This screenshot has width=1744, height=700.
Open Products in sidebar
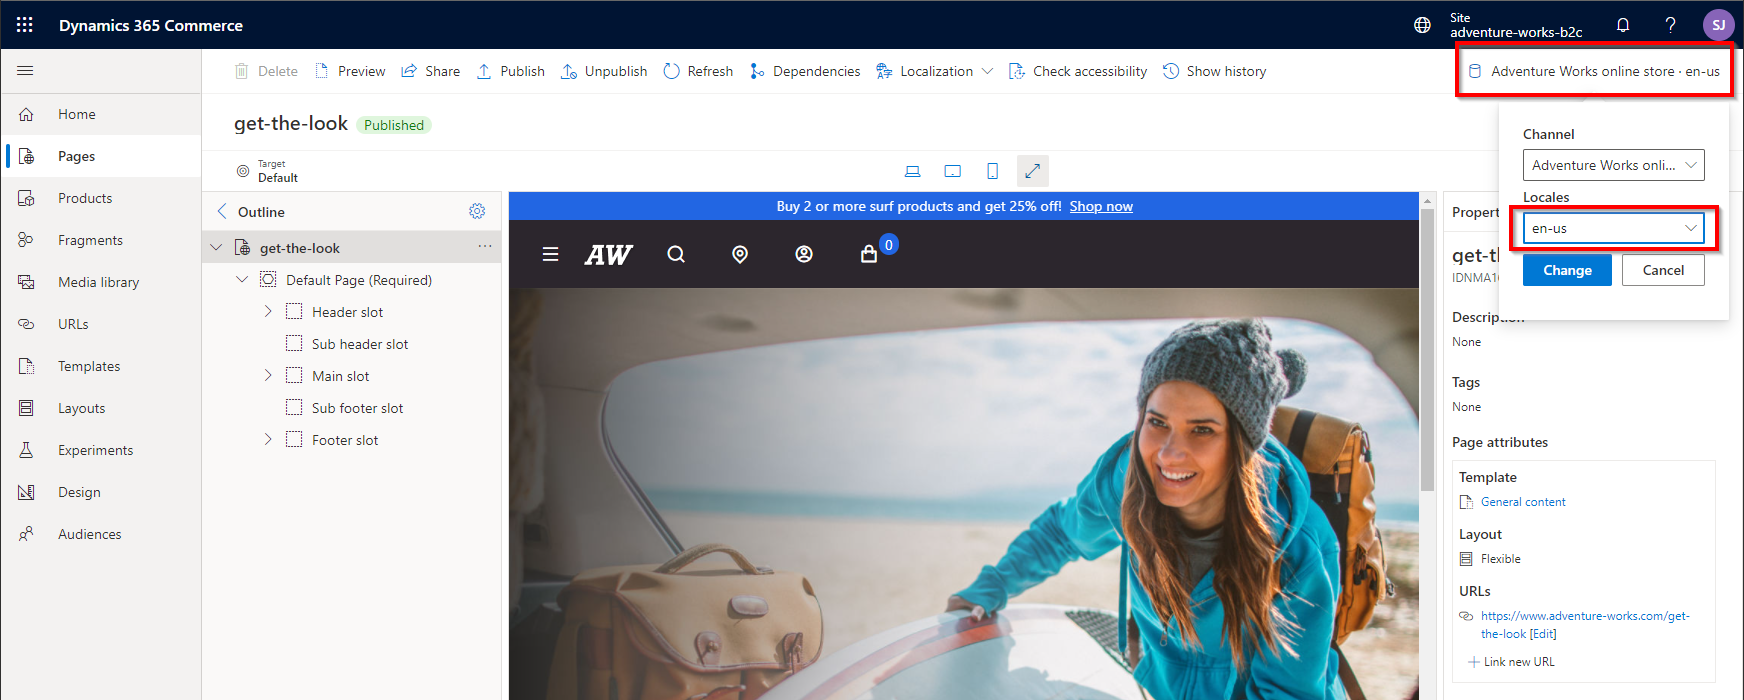click(101, 198)
